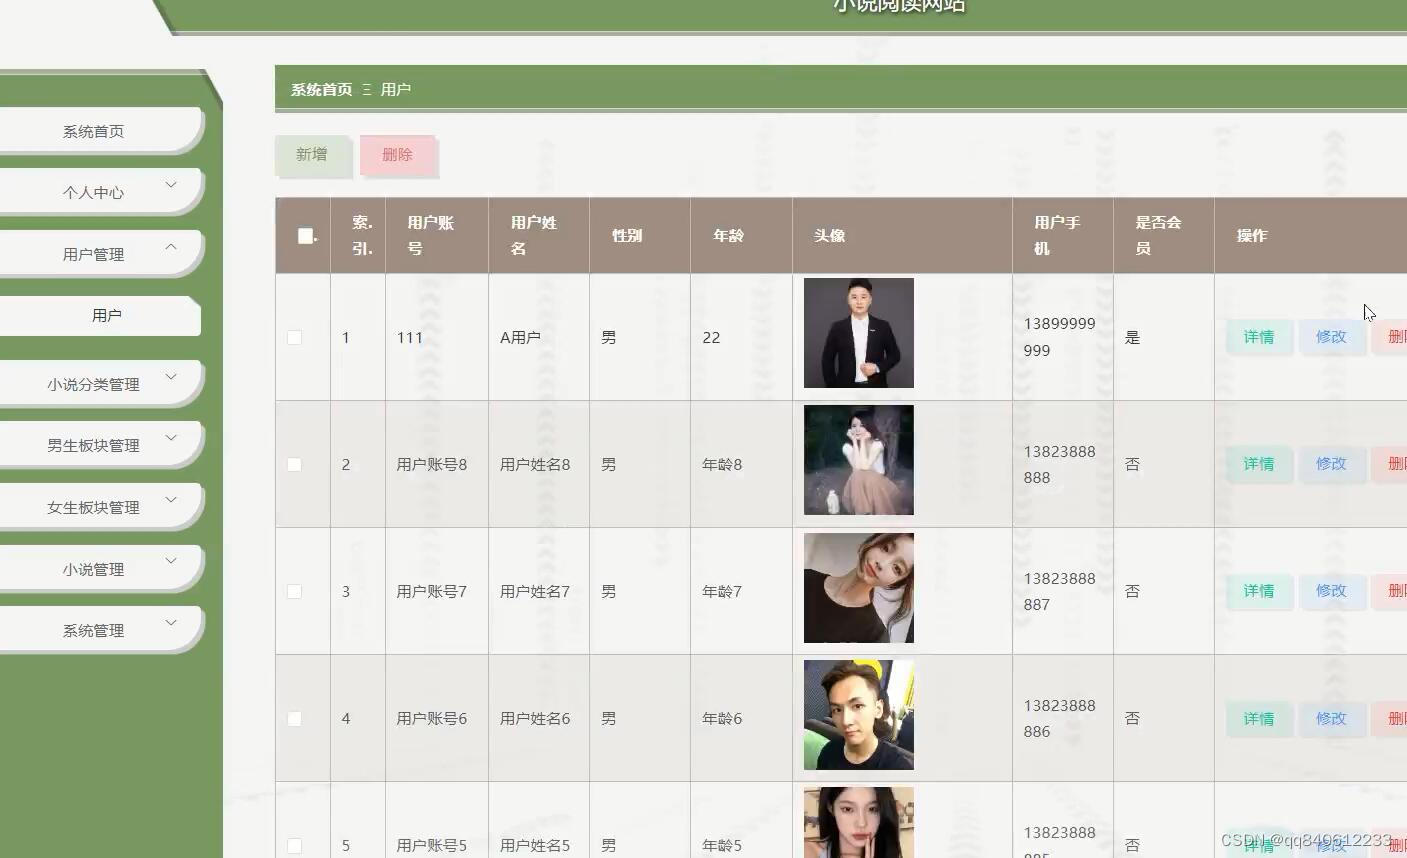1407x858 pixels.
Task: Check the checkbox for 用户账号7 row
Action: coord(294,592)
